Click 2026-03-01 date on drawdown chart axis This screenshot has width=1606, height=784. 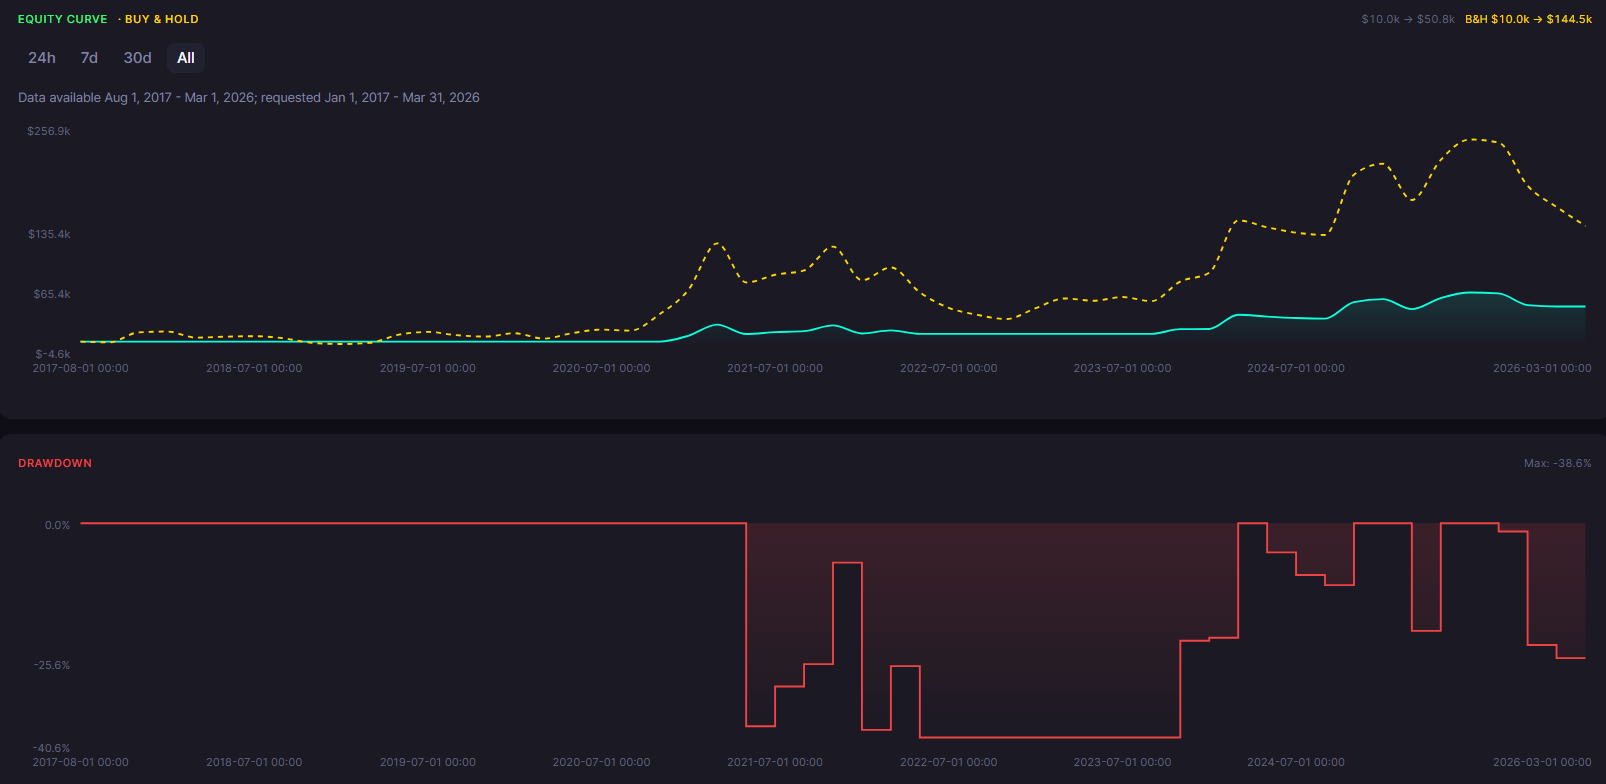(x=1542, y=762)
